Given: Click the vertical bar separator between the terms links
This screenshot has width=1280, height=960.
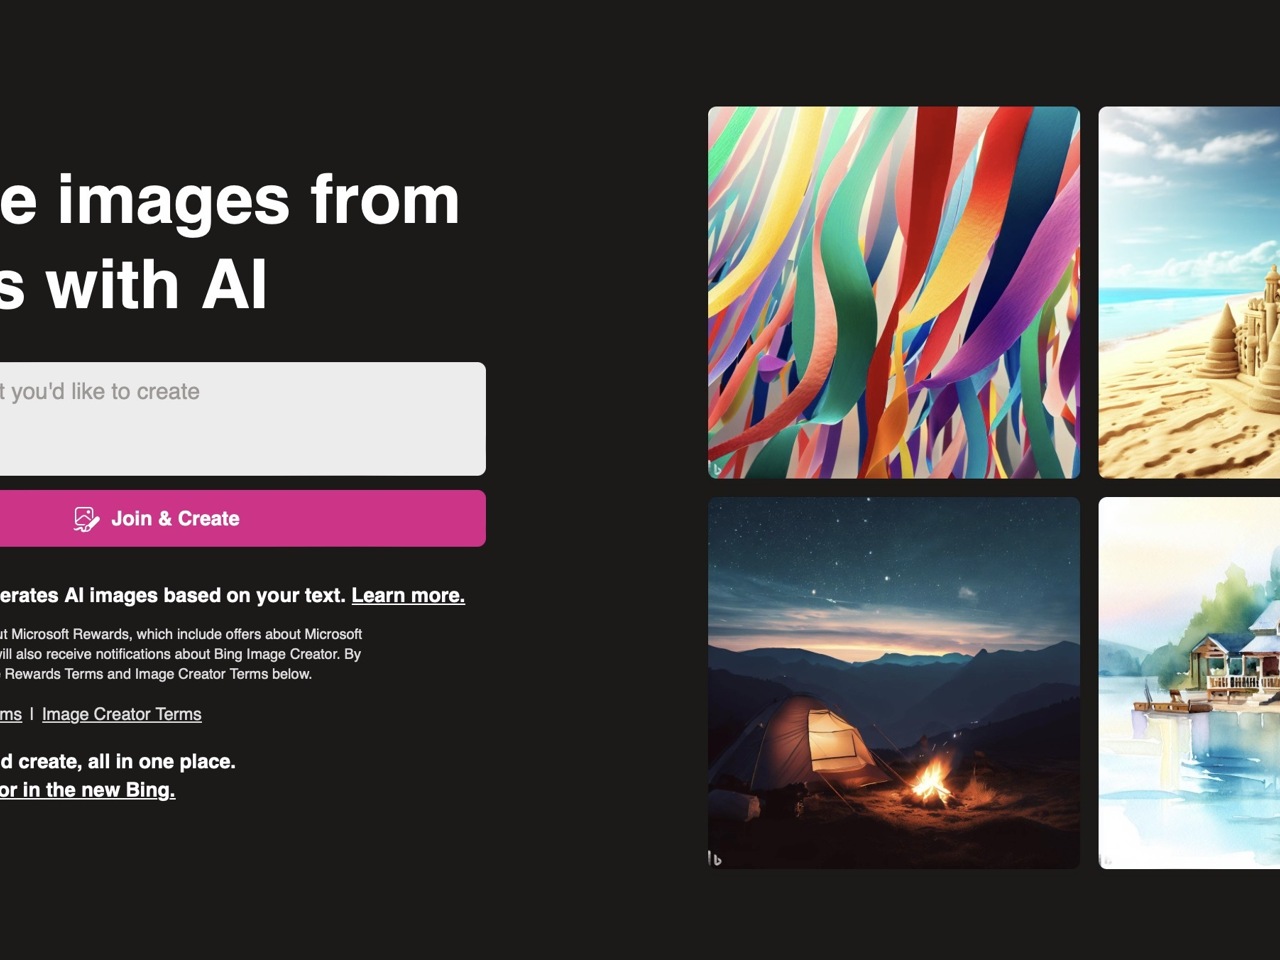Looking at the screenshot, I should pos(32,714).
